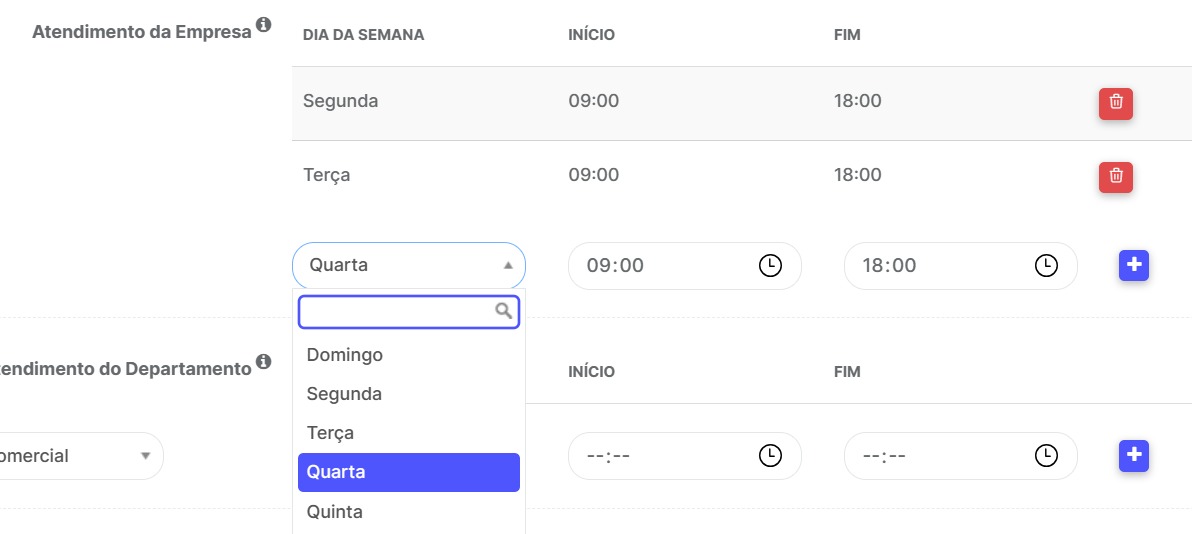Collapse the Quarta weekday dropdown
The width and height of the screenshot is (1192, 534).
tap(409, 265)
